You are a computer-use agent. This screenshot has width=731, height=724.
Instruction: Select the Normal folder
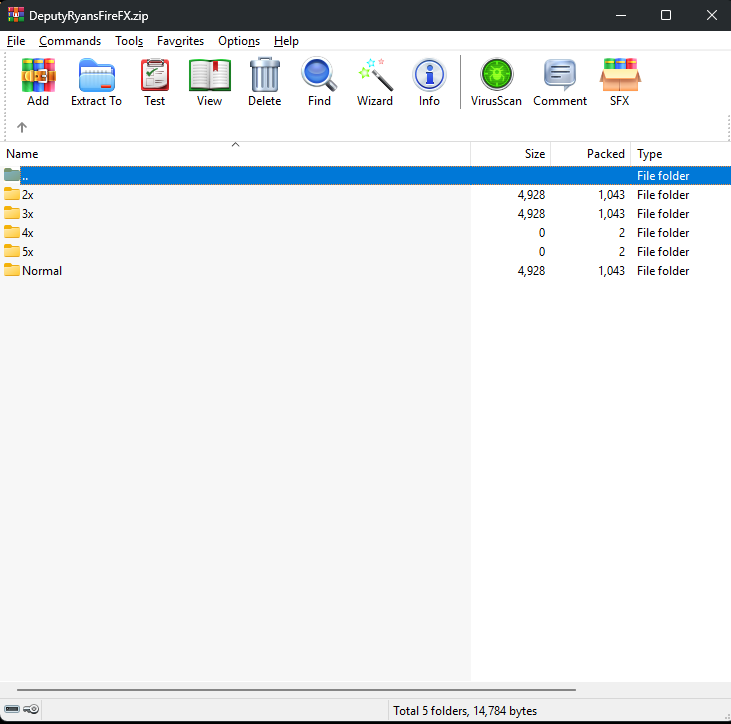[x=41, y=271]
